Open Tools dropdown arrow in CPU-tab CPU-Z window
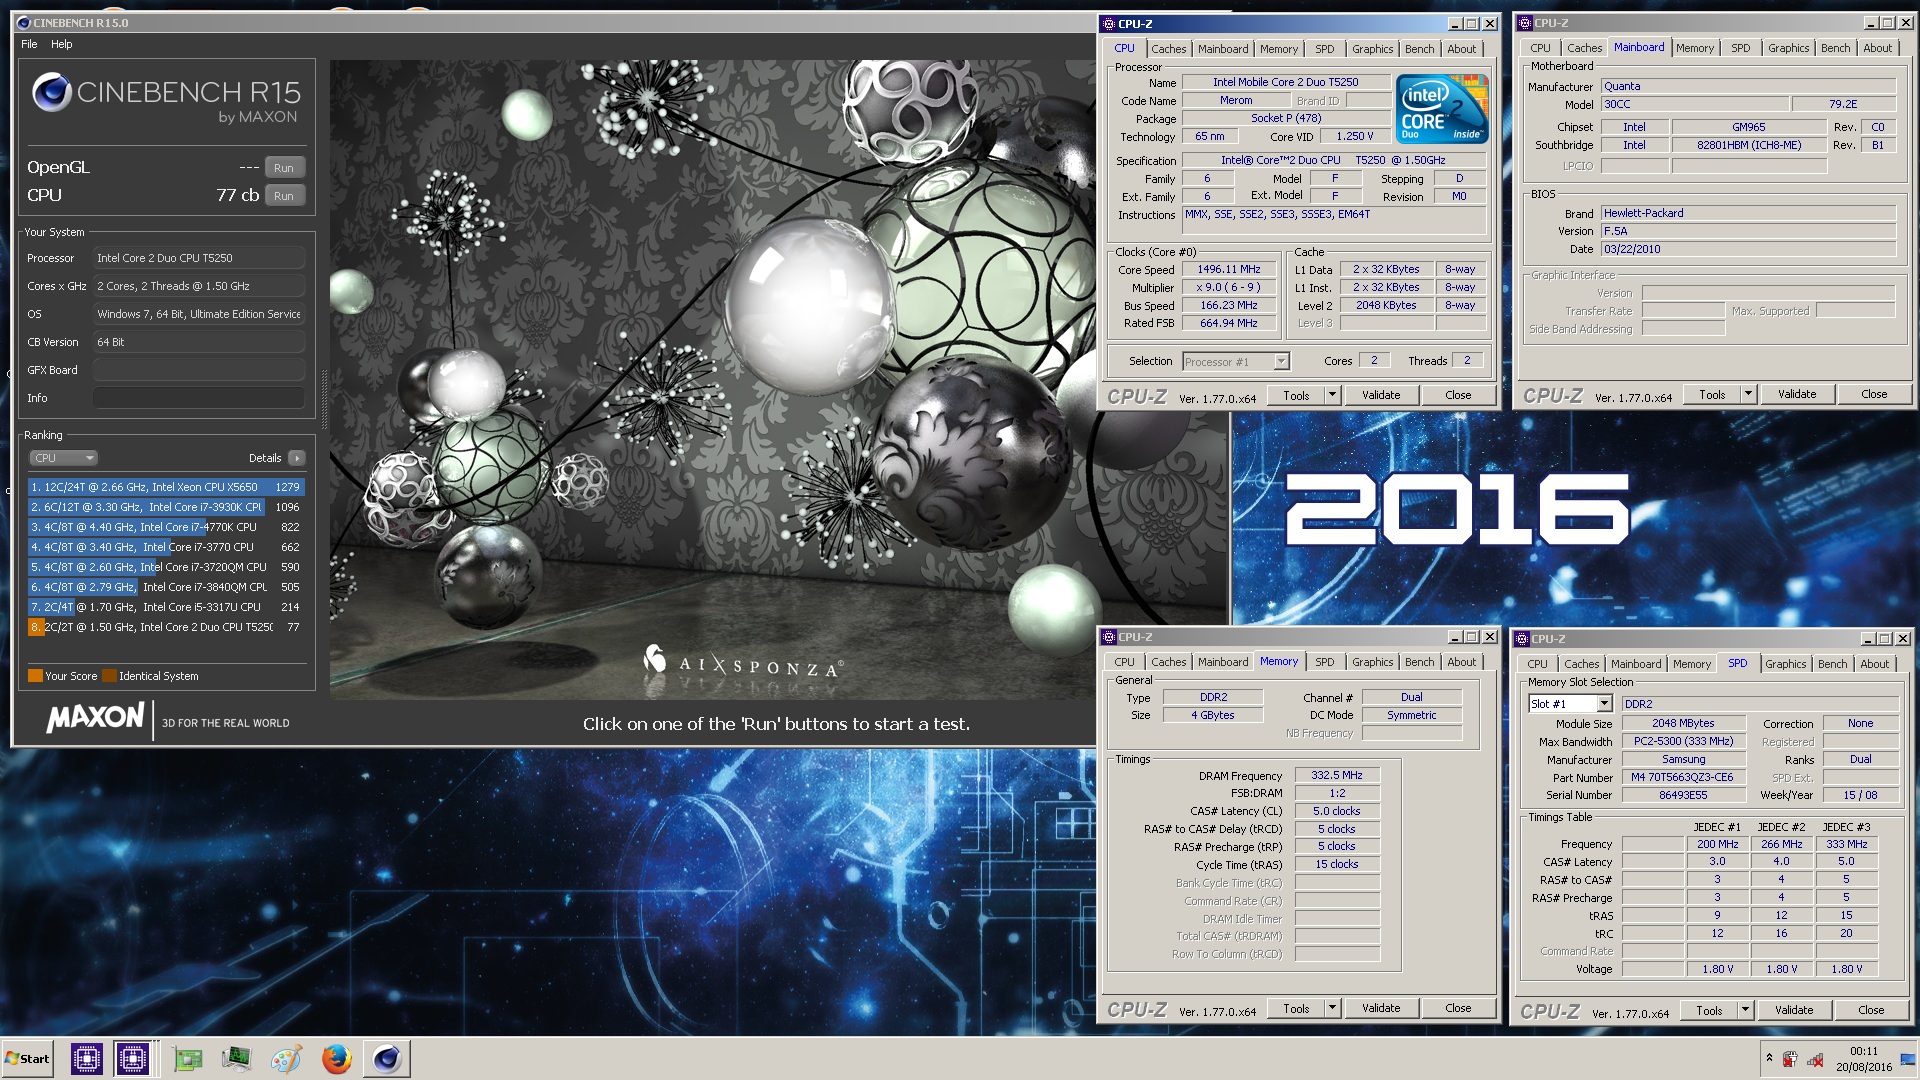This screenshot has width=1920, height=1080. pyautogui.click(x=1332, y=395)
